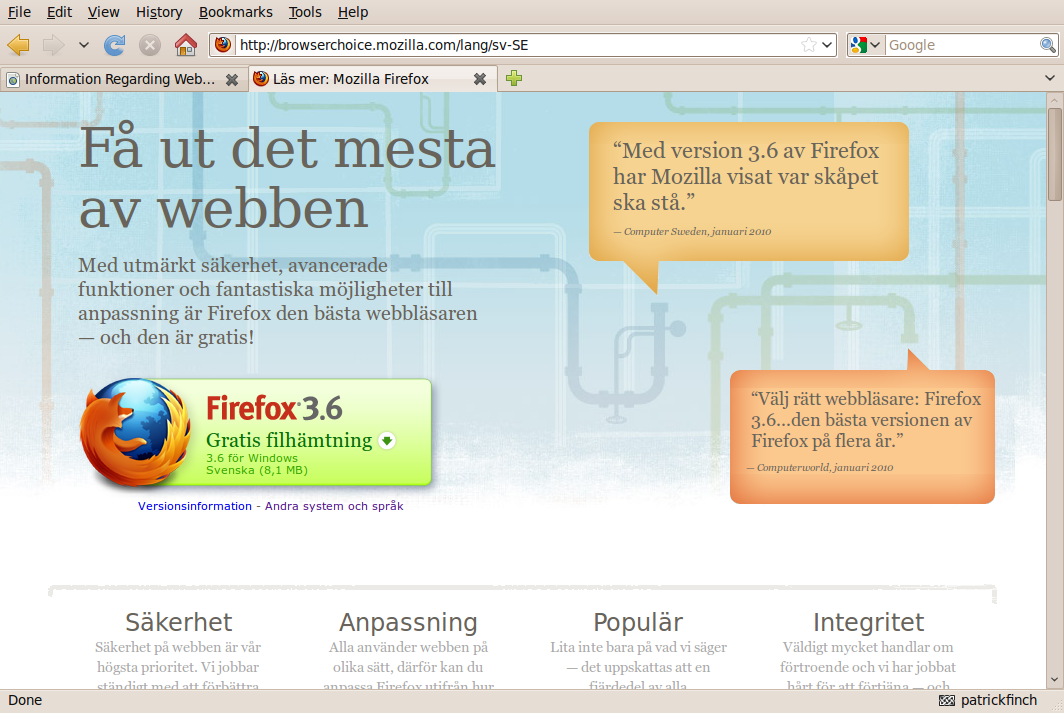The height and width of the screenshot is (713, 1064).
Task: Click the search magnifier icon
Action: click(x=1048, y=45)
